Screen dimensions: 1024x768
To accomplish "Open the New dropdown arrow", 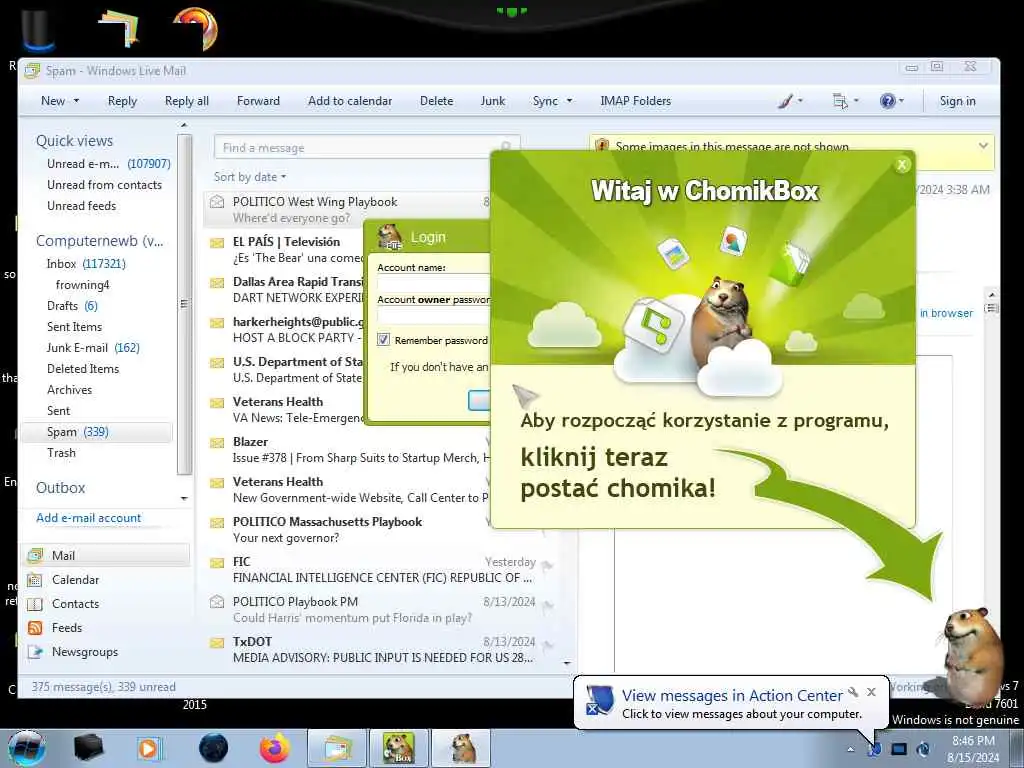I will click(x=76, y=101).
